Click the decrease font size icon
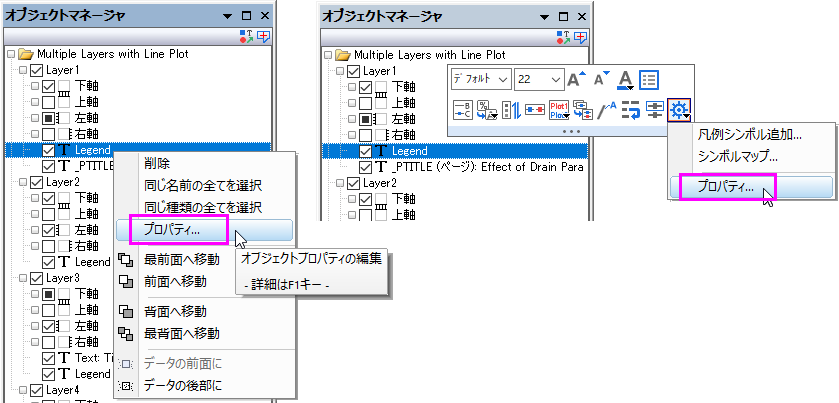This screenshot has width=839, height=403. pos(601,80)
